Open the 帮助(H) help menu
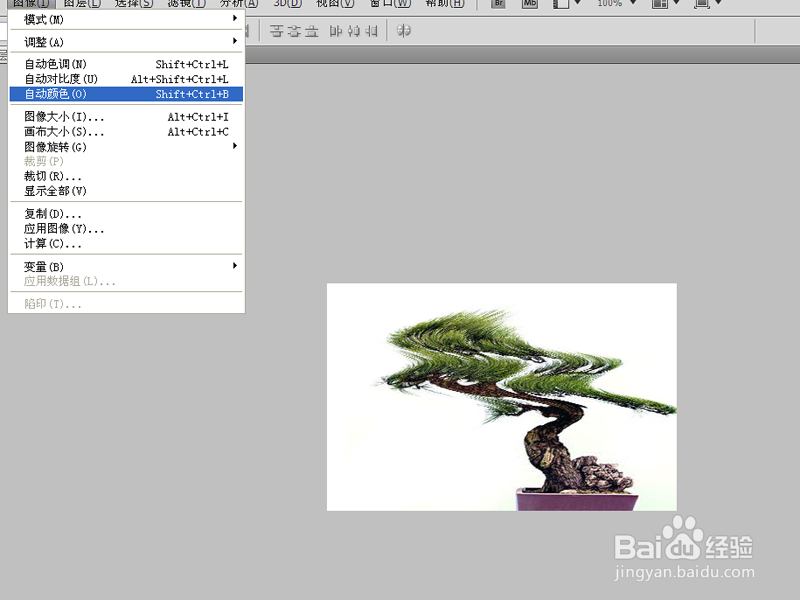Viewport: 800px width, 600px height. click(445, 3)
